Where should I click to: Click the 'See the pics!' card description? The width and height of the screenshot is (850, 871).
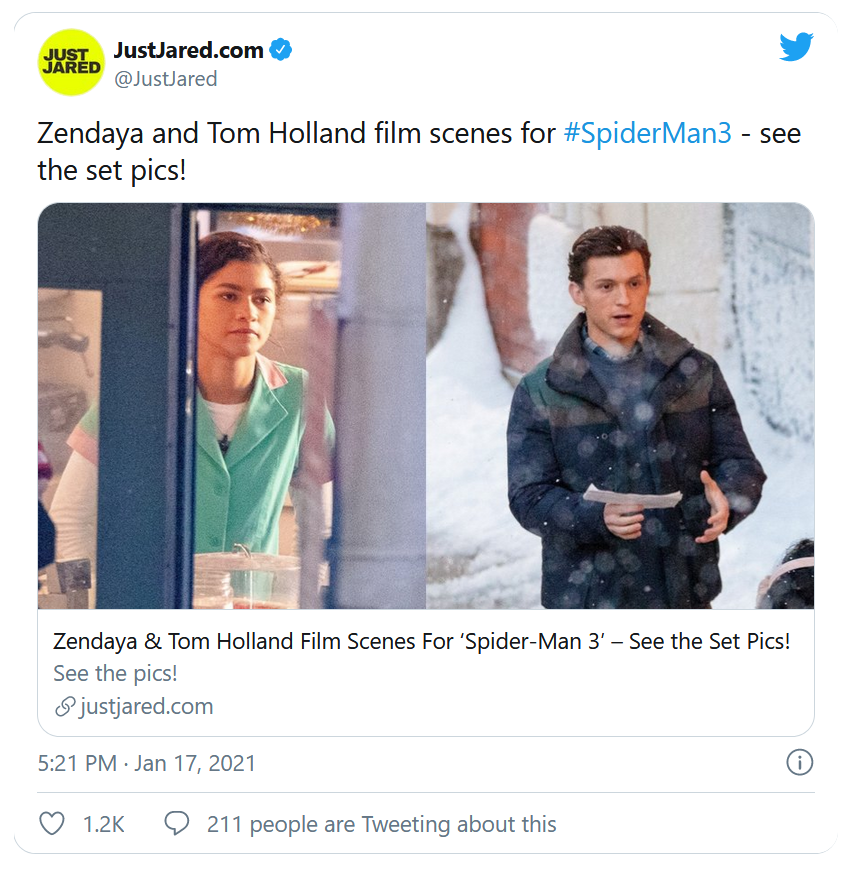pos(115,674)
